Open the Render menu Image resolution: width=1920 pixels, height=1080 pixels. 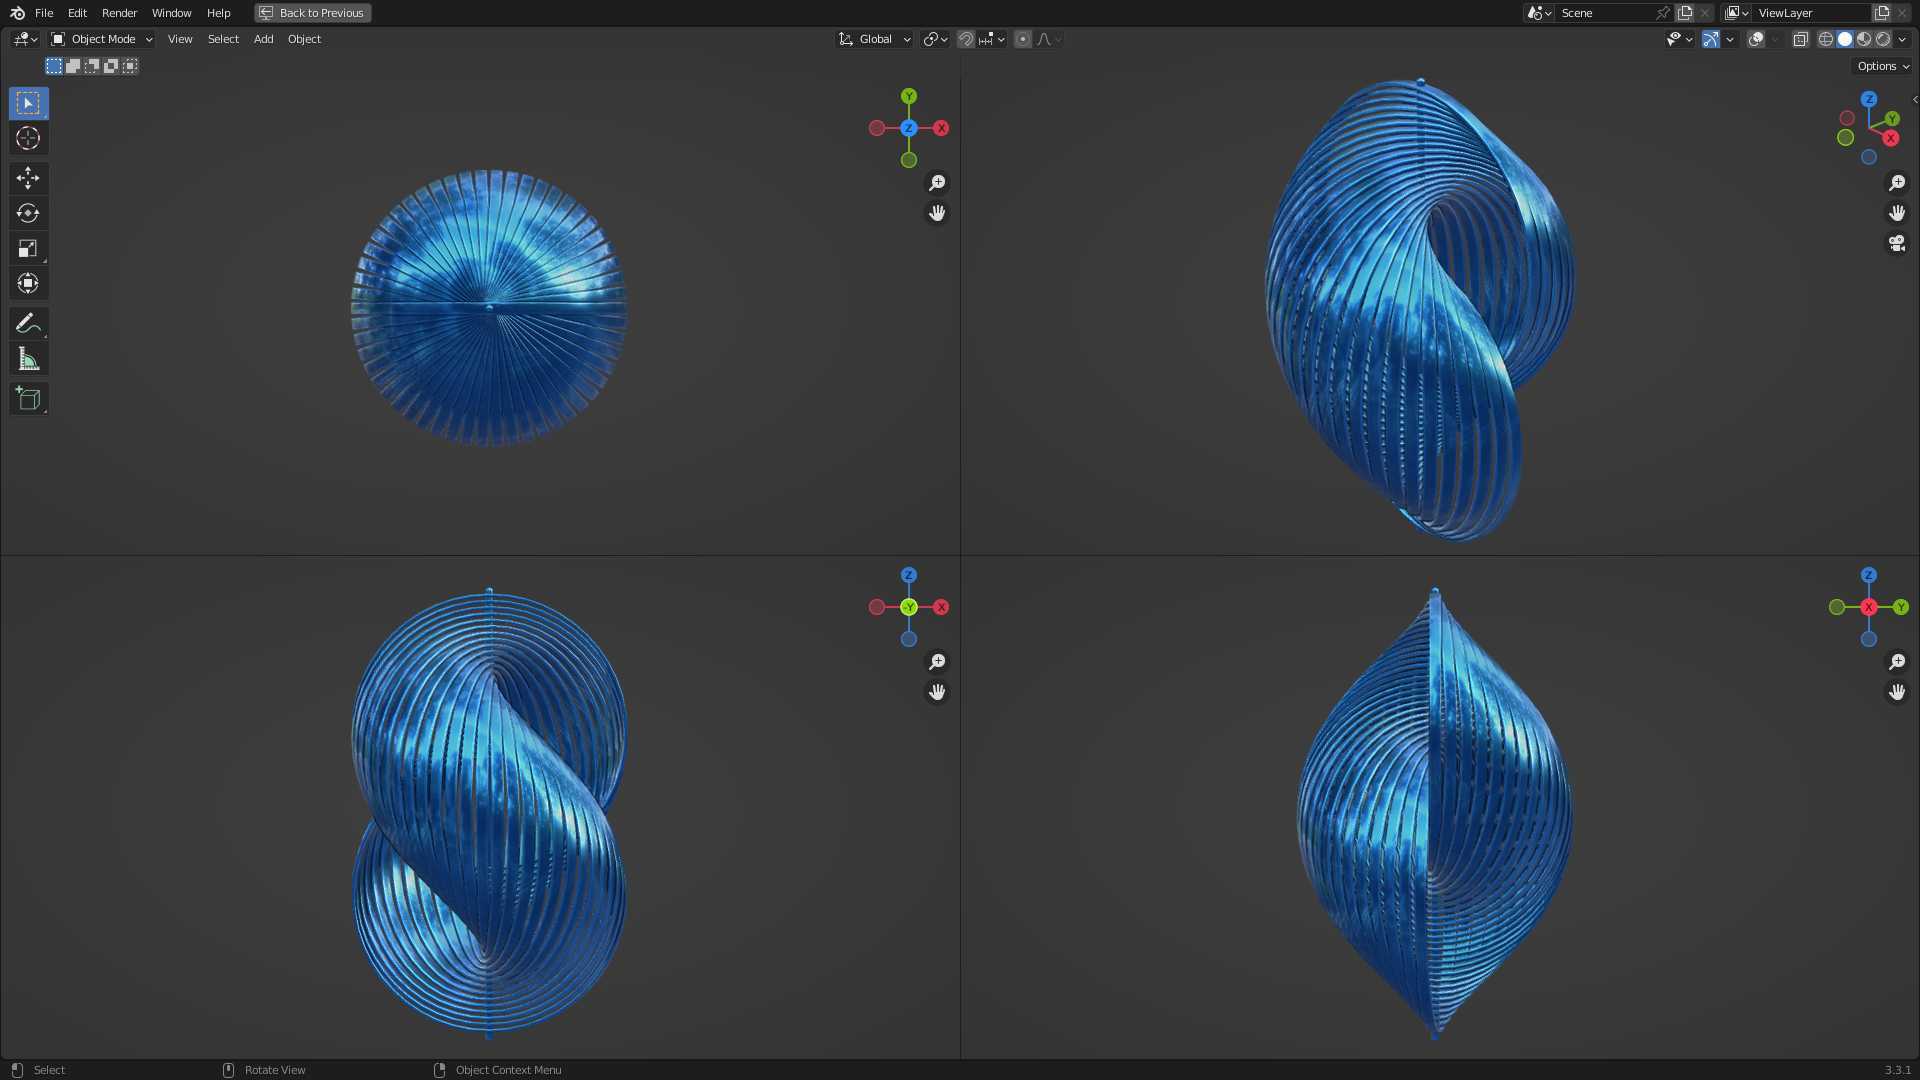click(x=119, y=13)
